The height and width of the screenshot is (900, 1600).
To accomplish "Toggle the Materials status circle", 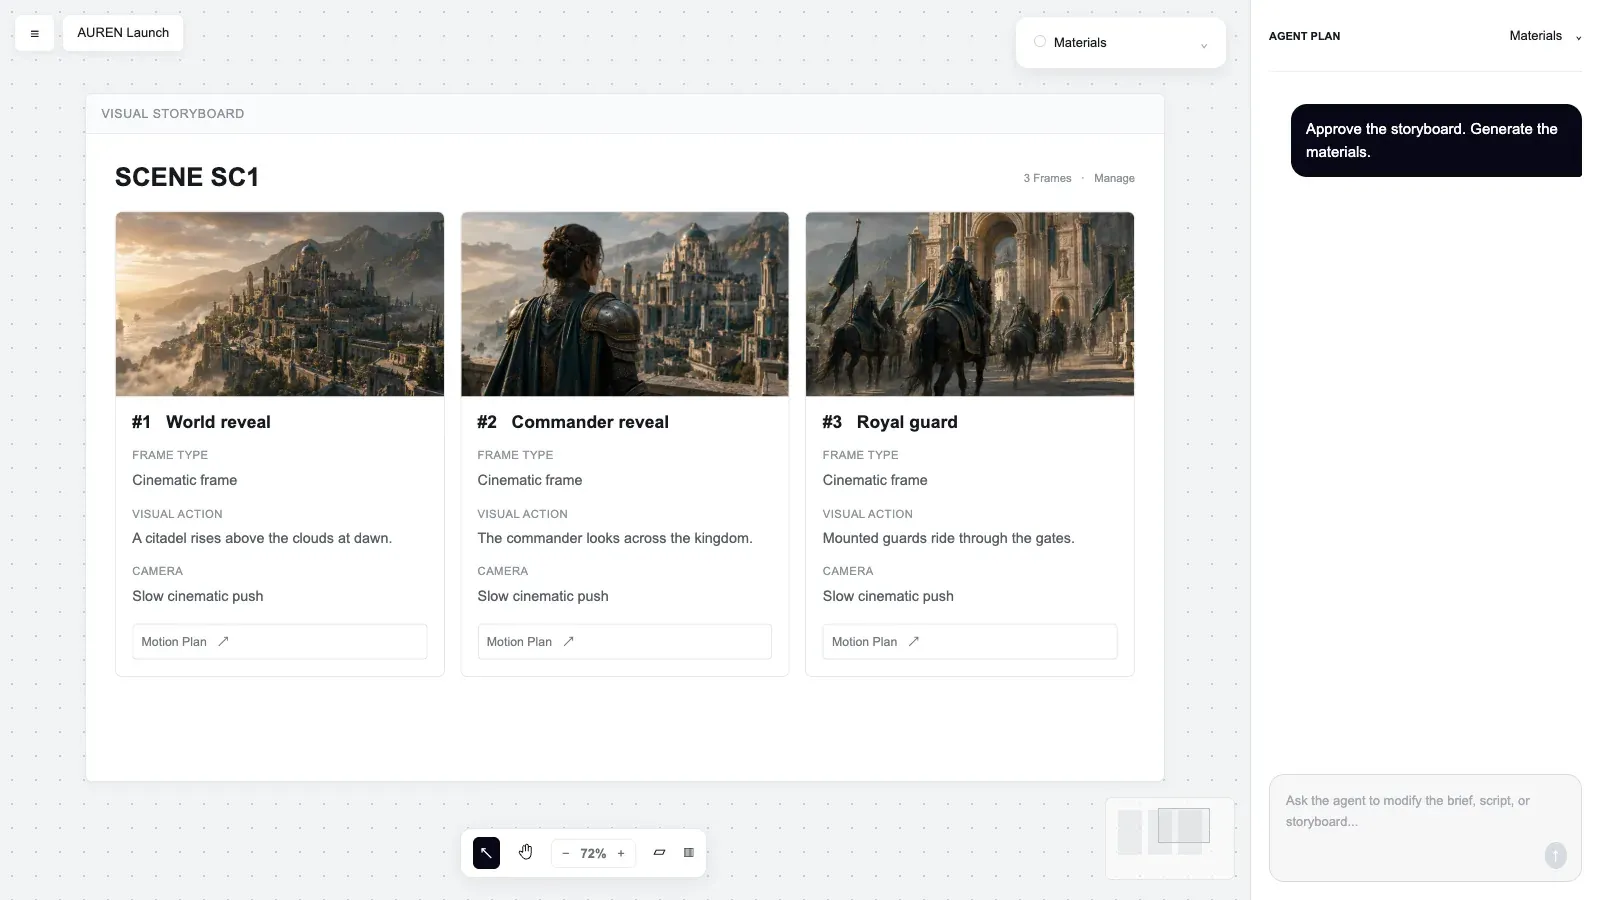I will point(1040,42).
